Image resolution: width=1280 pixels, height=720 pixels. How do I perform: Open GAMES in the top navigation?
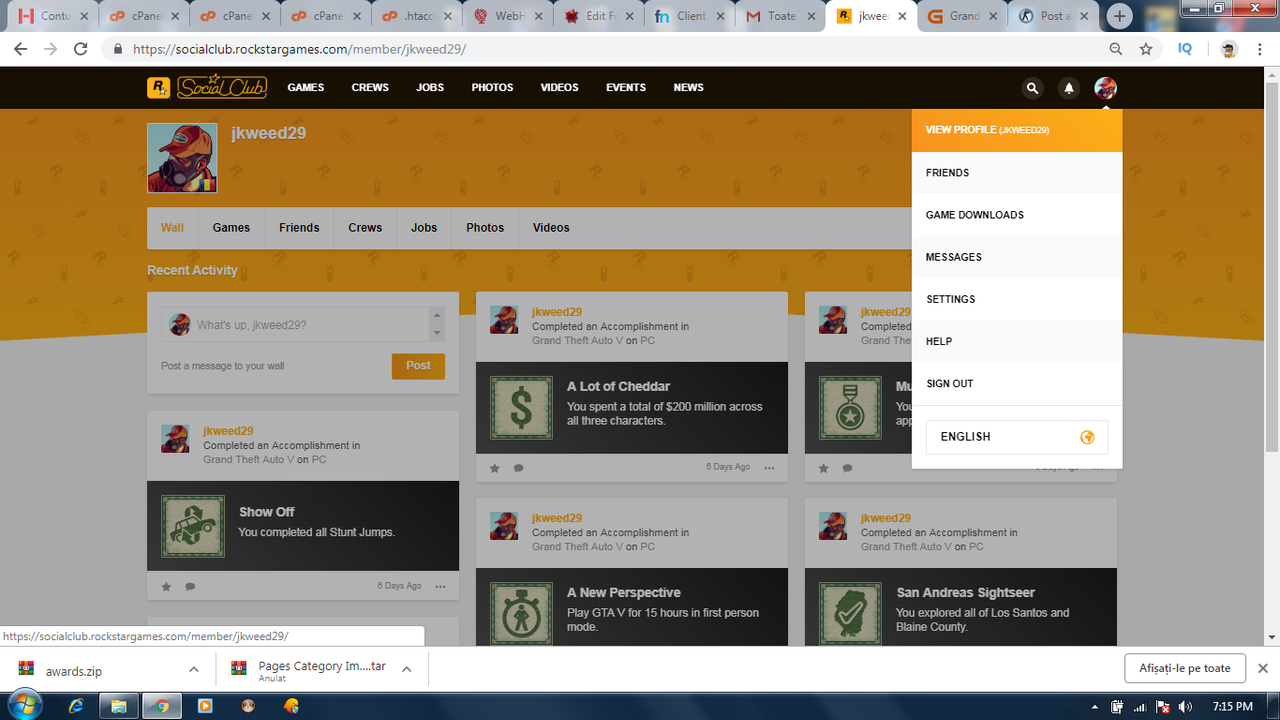[306, 88]
